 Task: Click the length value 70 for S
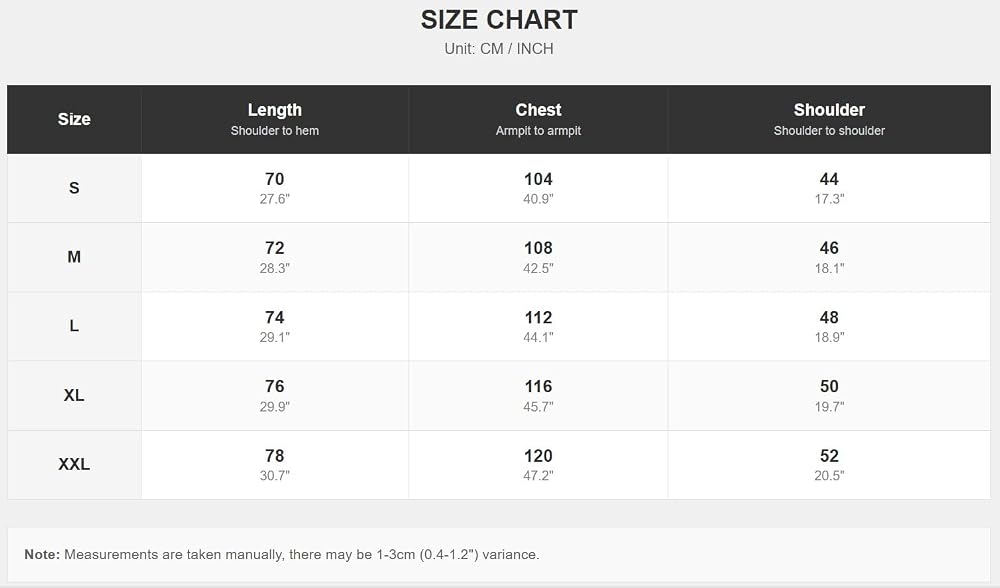[x=274, y=179]
